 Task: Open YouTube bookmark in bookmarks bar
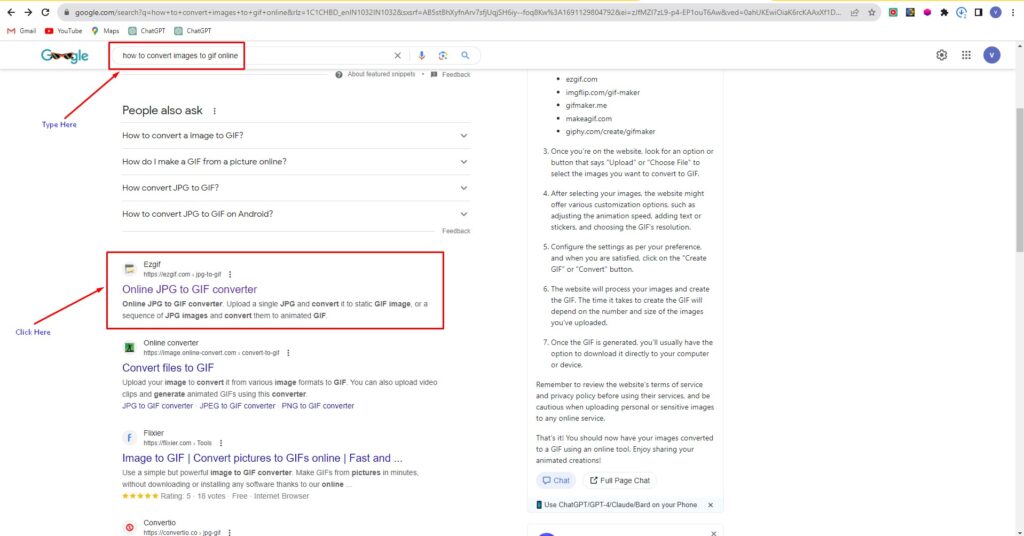(x=63, y=31)
